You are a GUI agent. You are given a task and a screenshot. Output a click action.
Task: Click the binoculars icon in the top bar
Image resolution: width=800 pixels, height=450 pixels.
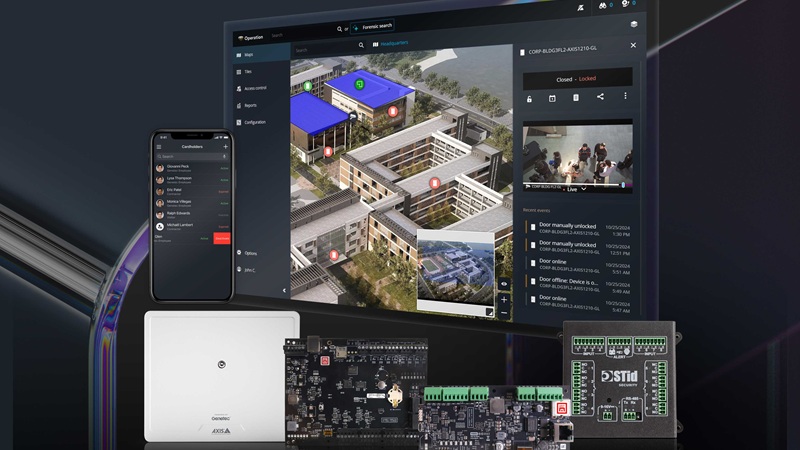click(603, 6)
